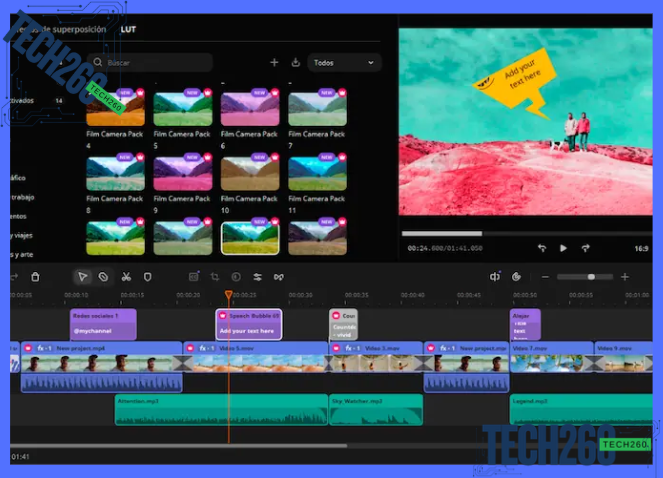663x478 pixels.
Task: Select the Video 7.mov clip
Action: tap(552, 357)
